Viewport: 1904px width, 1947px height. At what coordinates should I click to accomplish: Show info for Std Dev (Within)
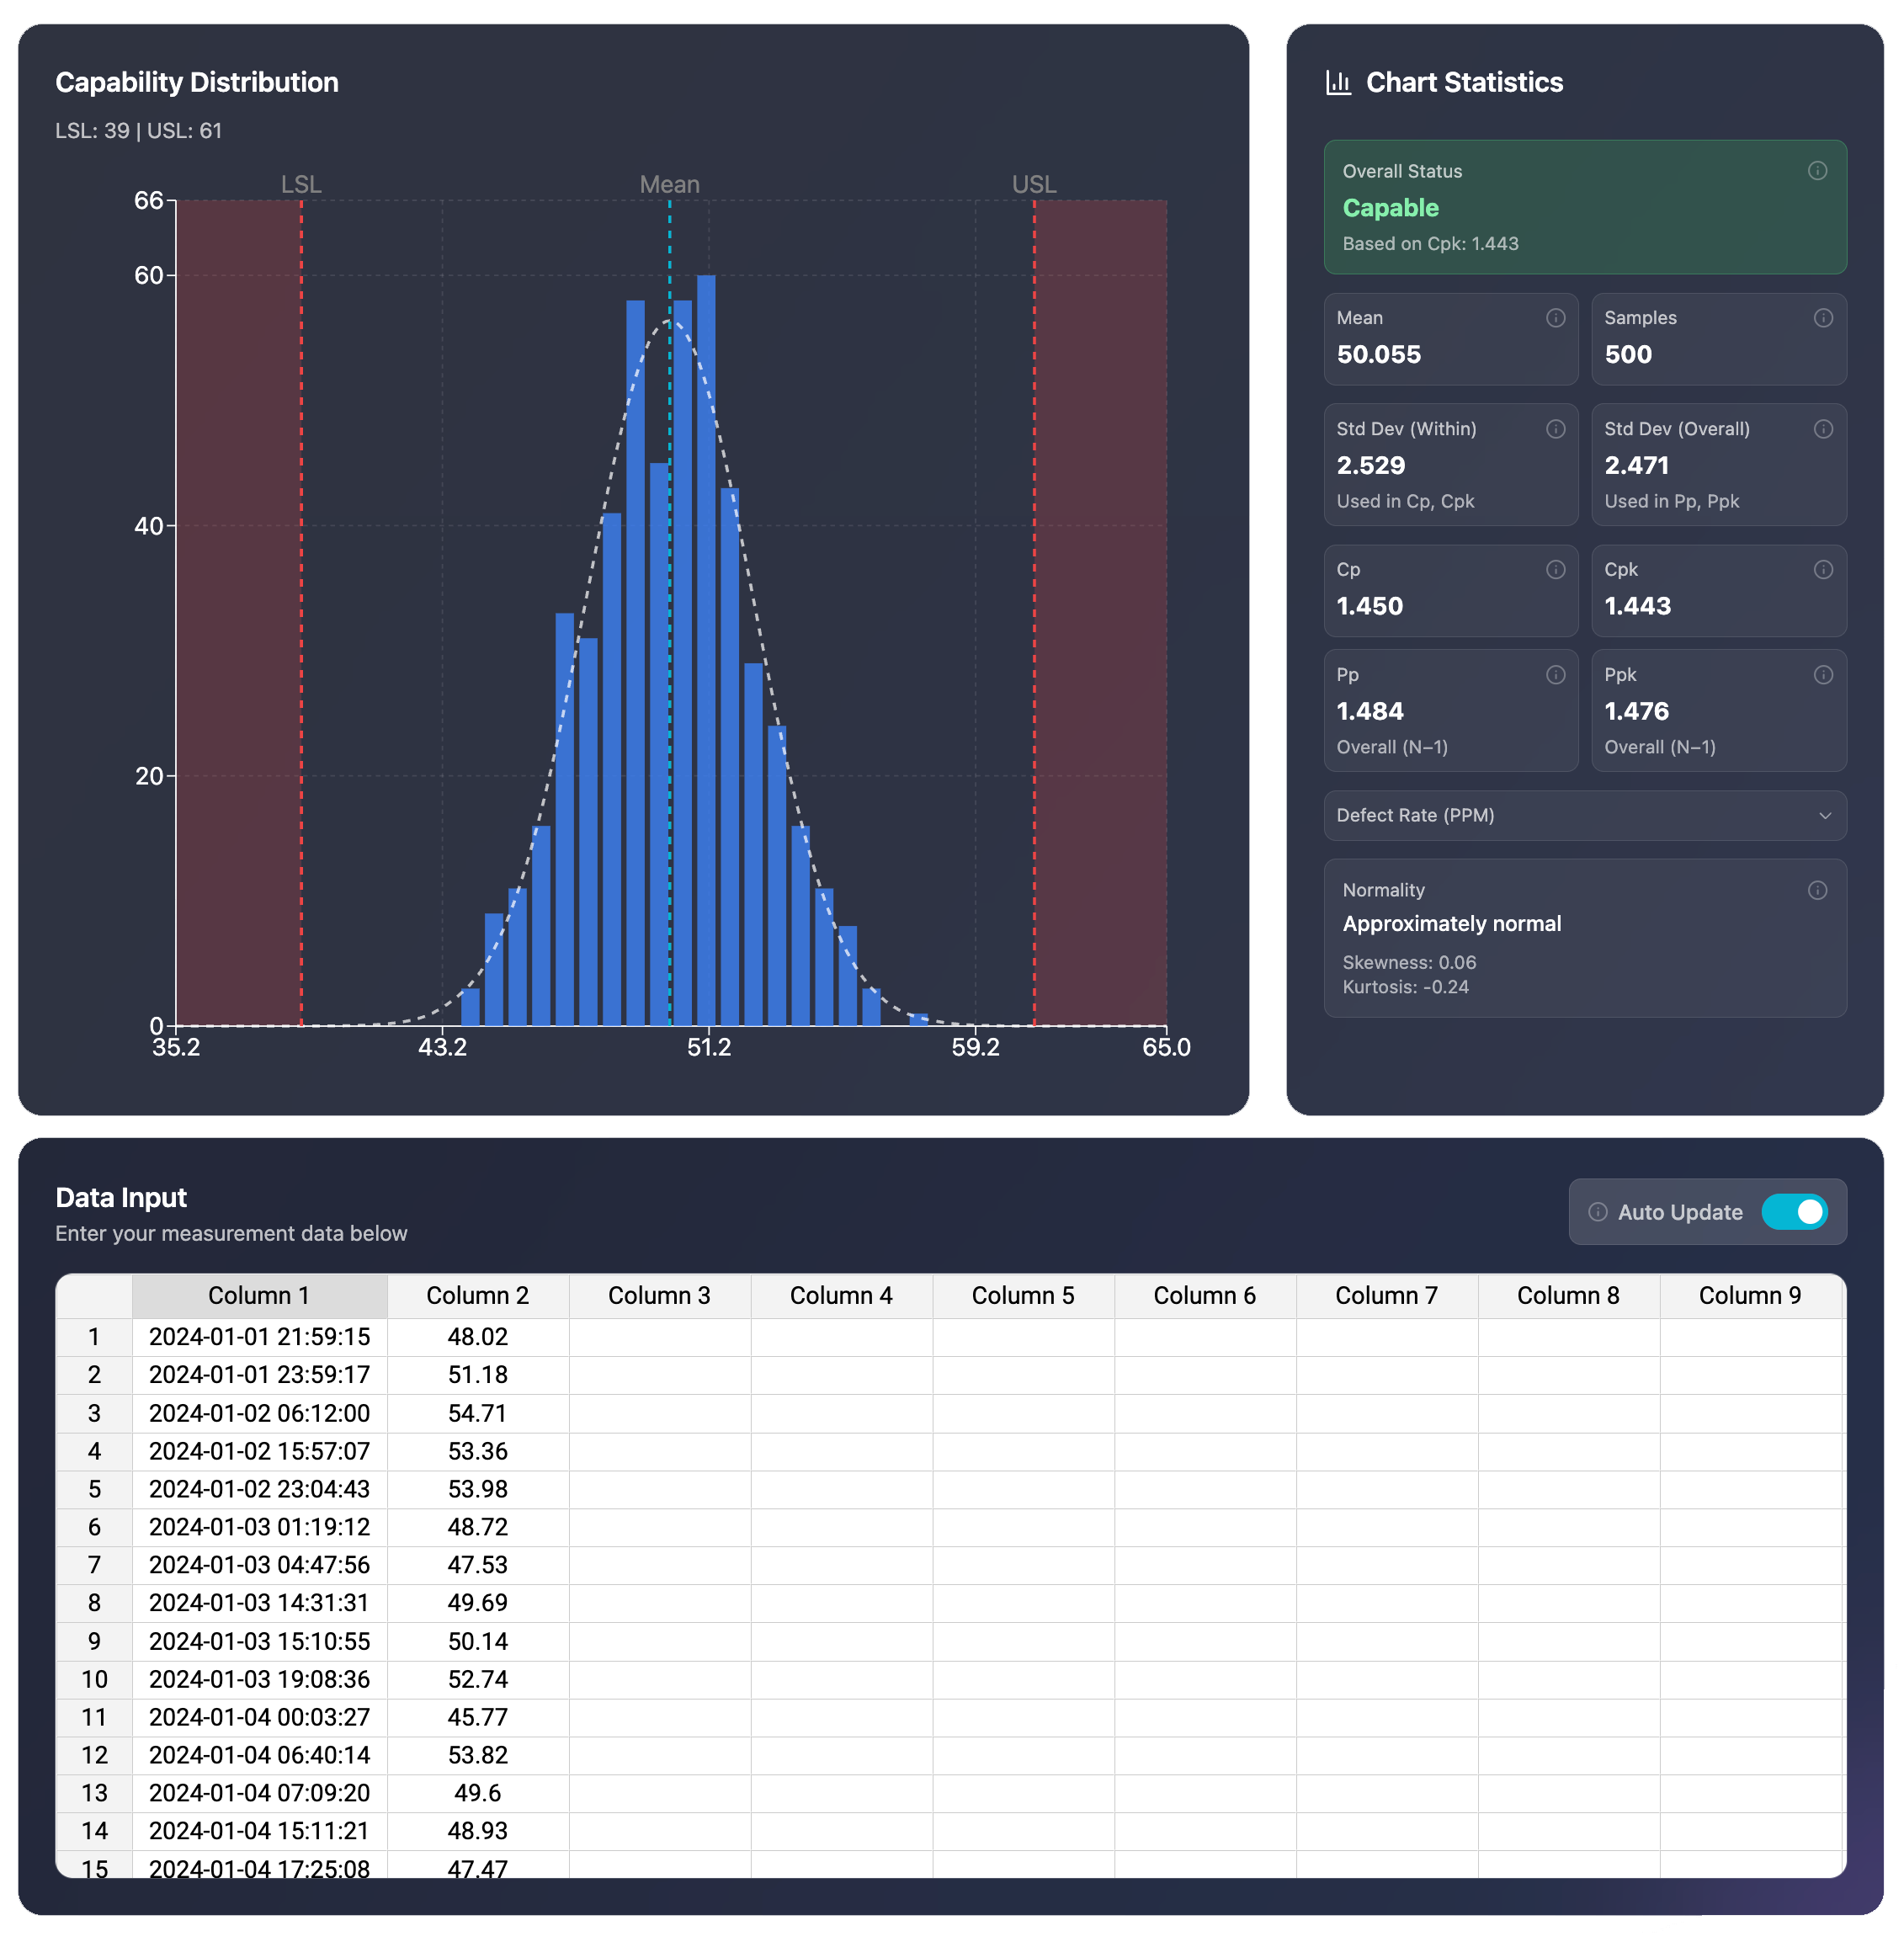click(x=1555, y=429)
